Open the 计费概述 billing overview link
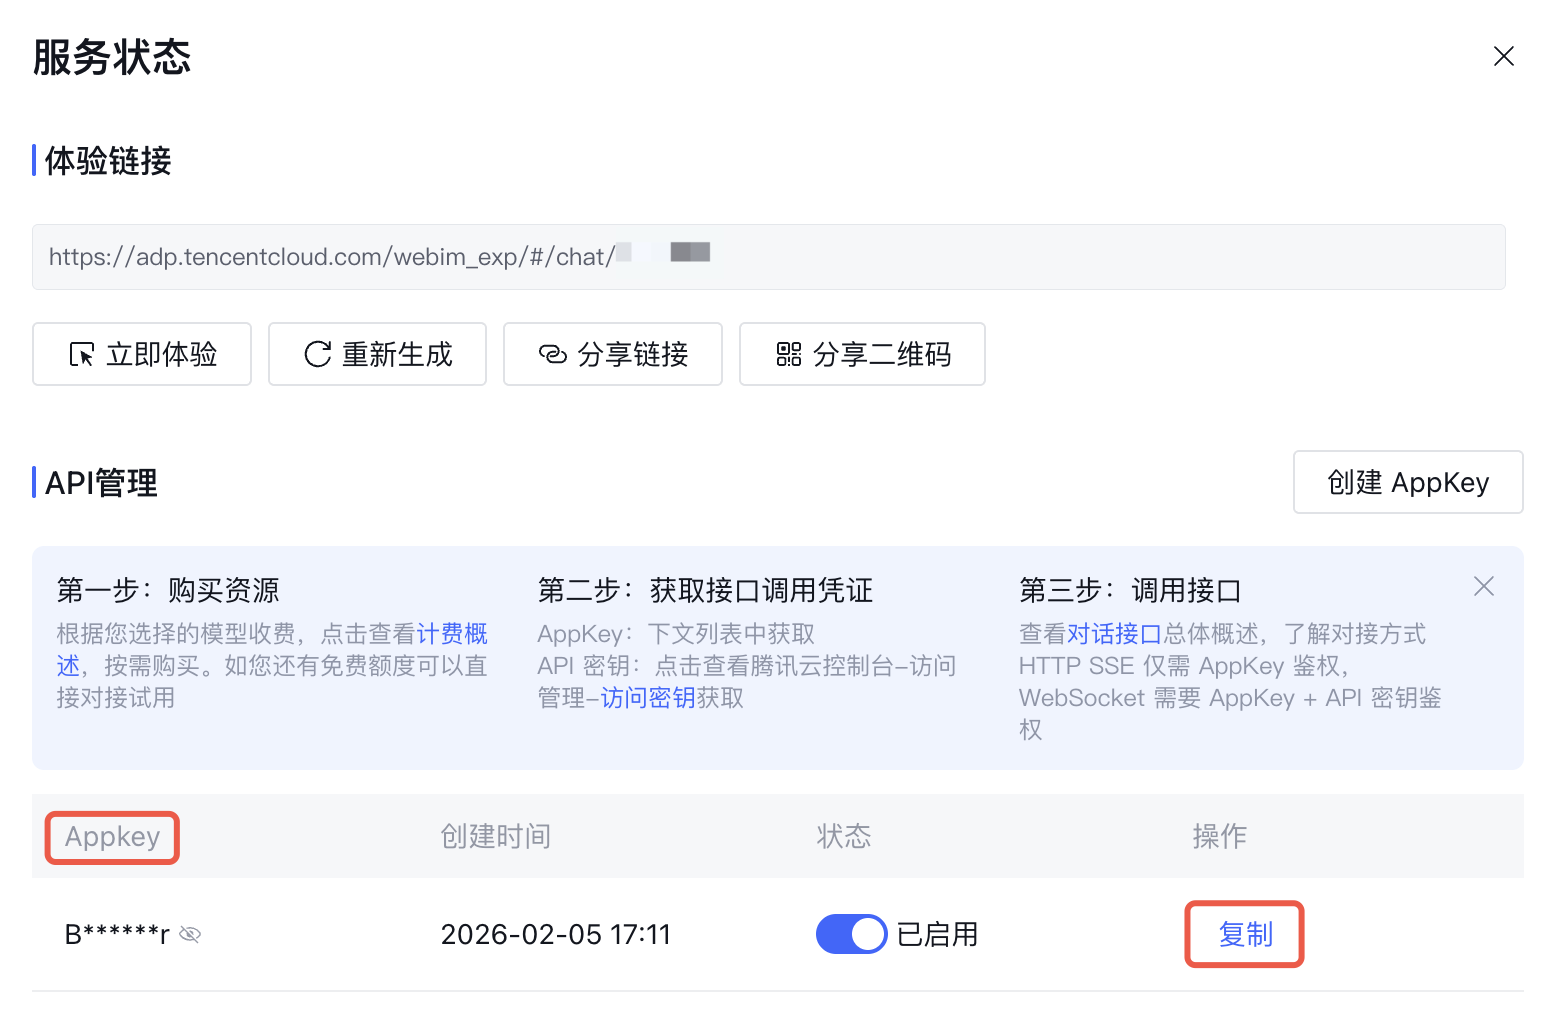This screenshot has height=1018, width=1564. tap(452, 634)
